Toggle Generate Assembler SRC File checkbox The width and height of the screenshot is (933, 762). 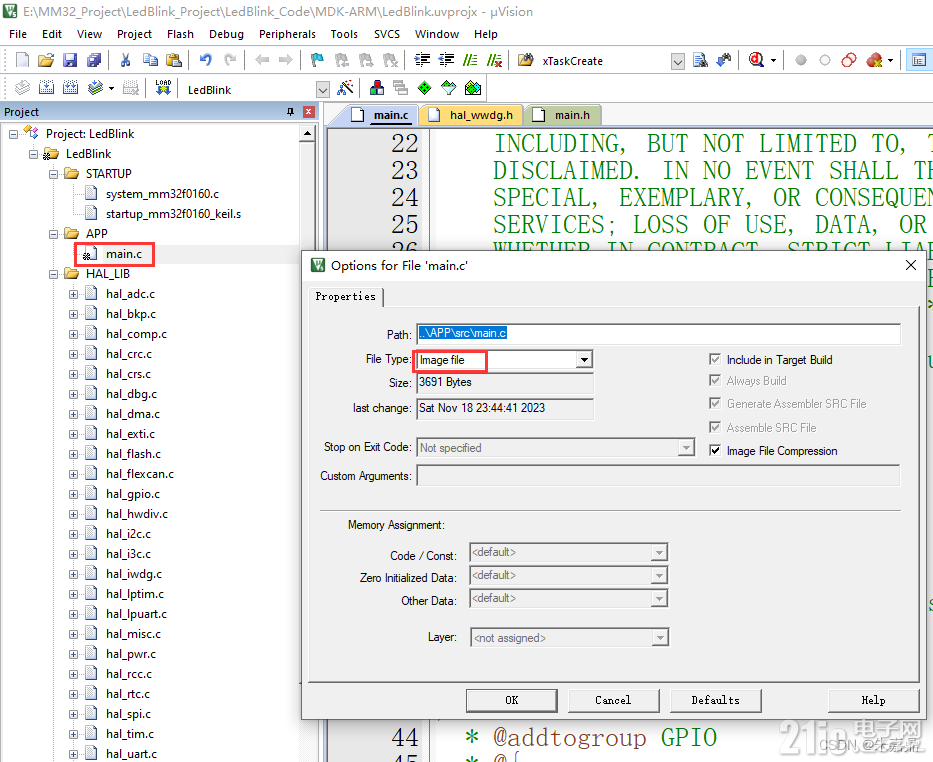point(715,403)
